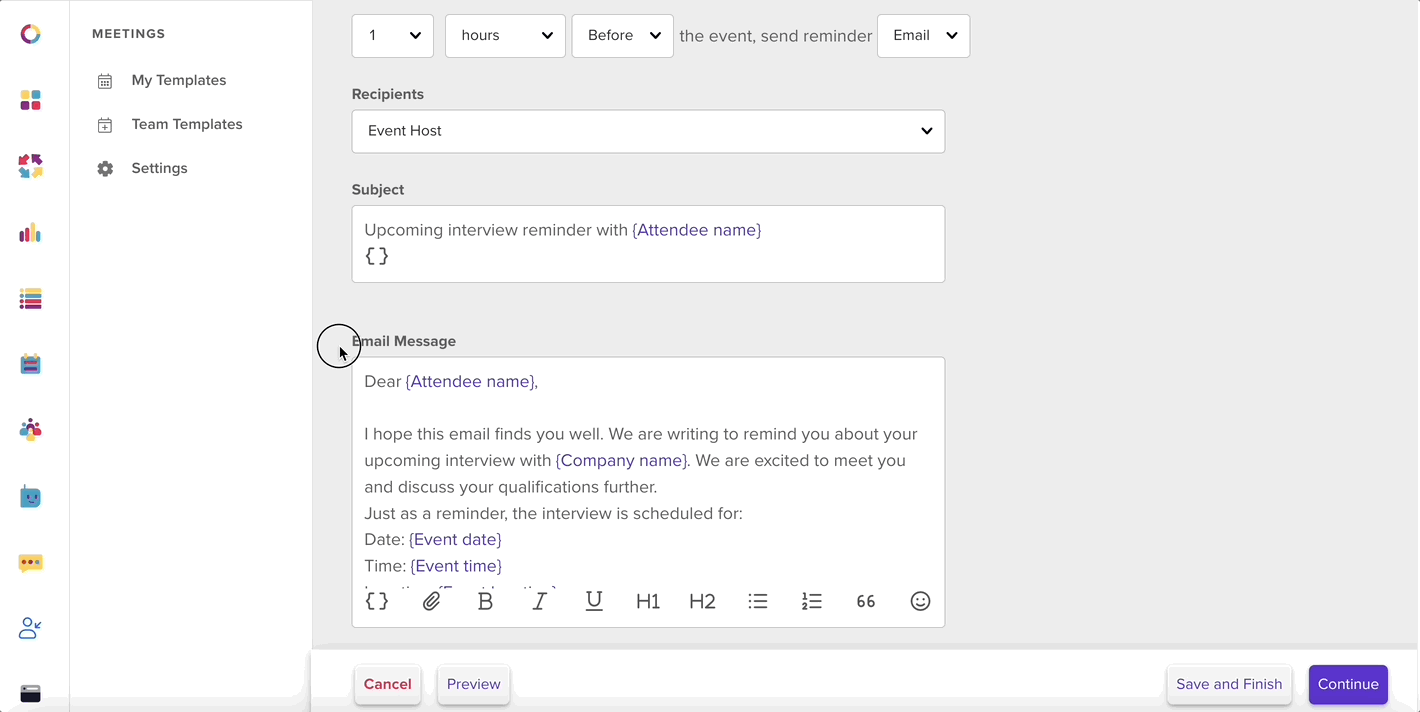The image size is (1420, 712).
Task: Toggle bold formatting
Action: (x=485, y=601)
